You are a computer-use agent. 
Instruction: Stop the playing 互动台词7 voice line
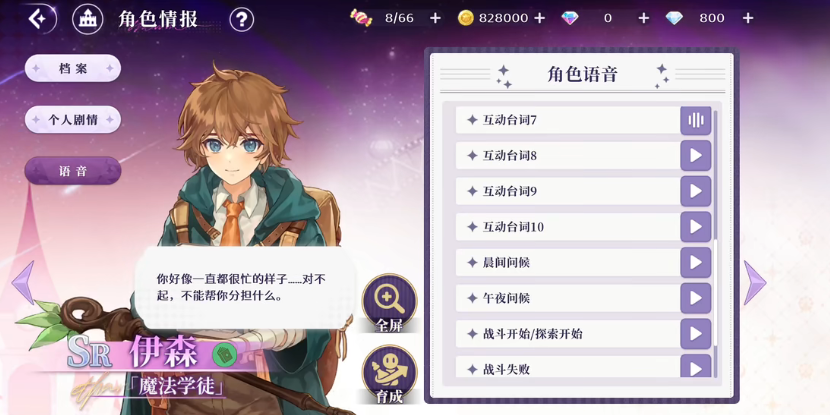[x=696, y=120]
